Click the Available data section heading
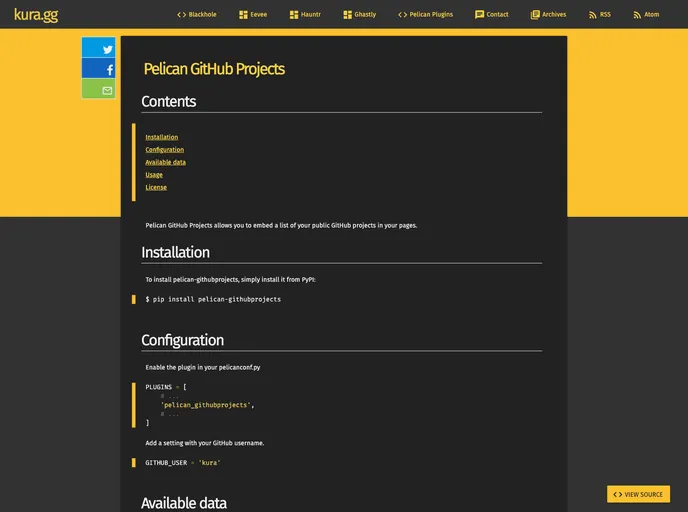The height and width of the screenshot is (512, 688). (184, 503)
